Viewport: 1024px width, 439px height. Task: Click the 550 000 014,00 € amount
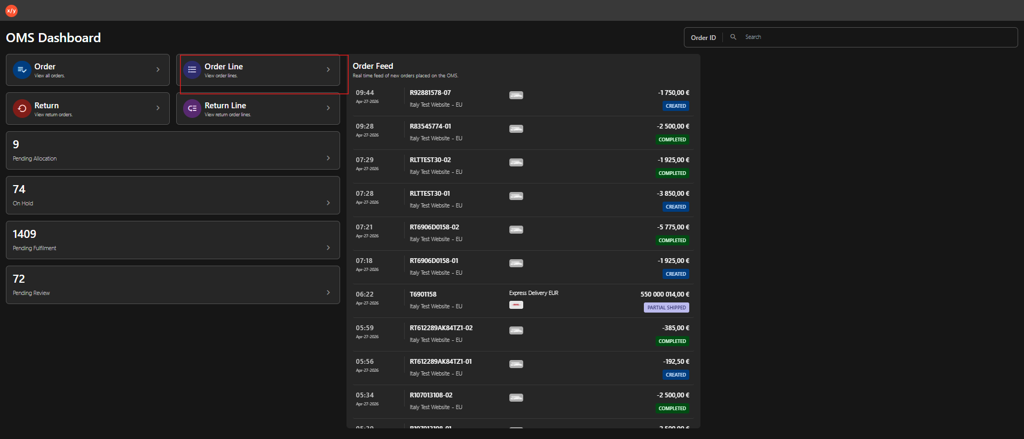[665, 294]
